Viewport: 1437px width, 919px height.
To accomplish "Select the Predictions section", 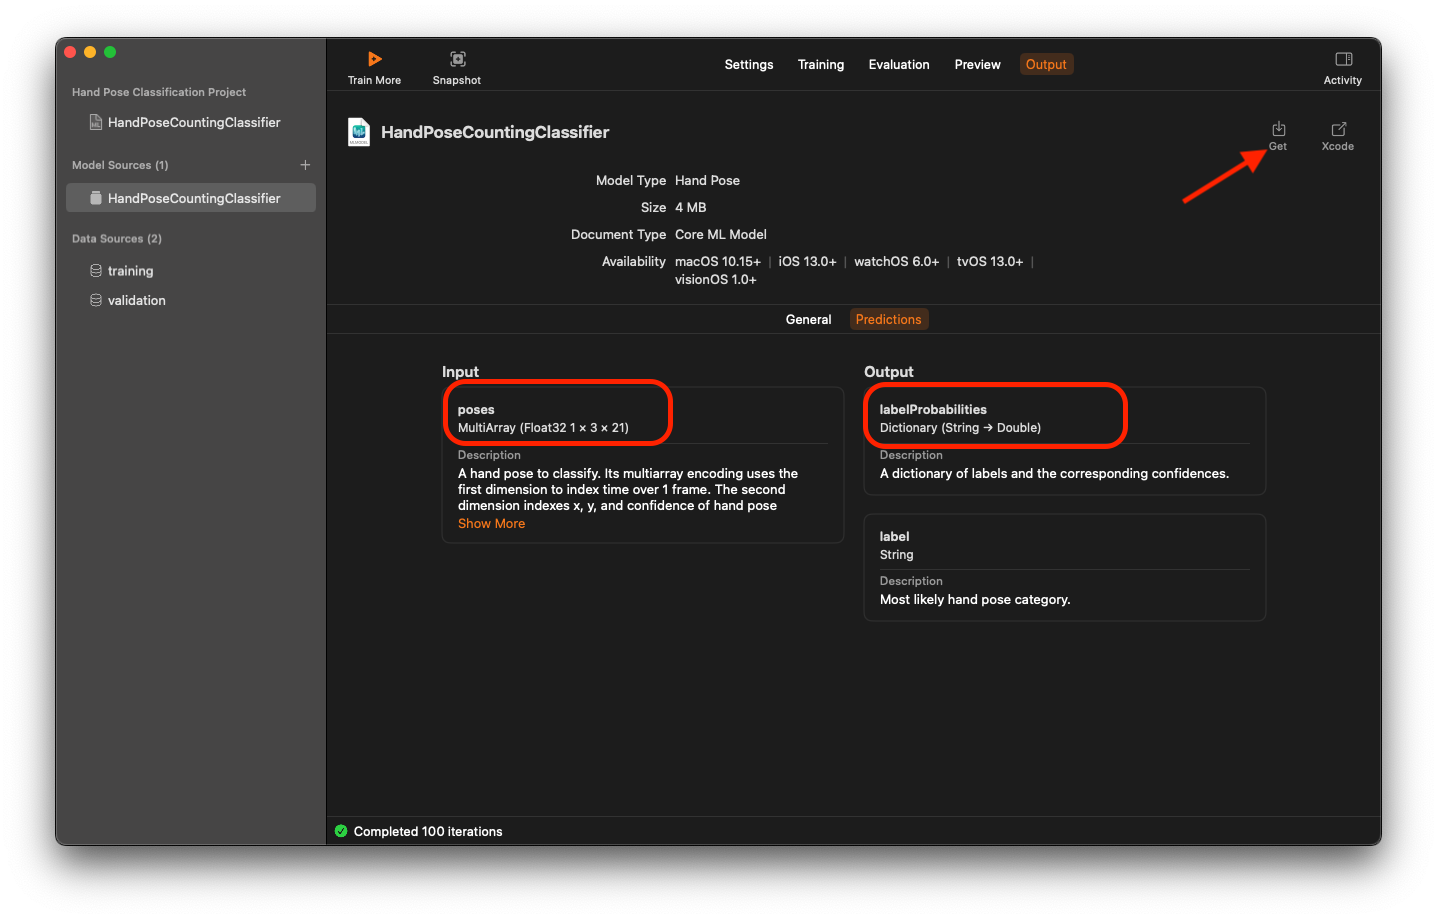I will tap(888, 319).
